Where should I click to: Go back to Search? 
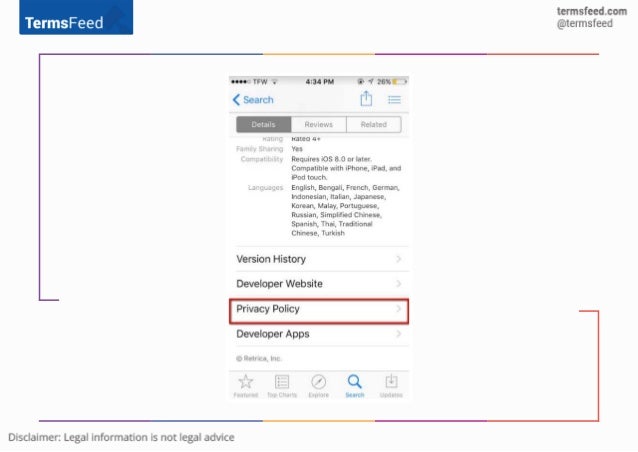click(x=253, y=100)
